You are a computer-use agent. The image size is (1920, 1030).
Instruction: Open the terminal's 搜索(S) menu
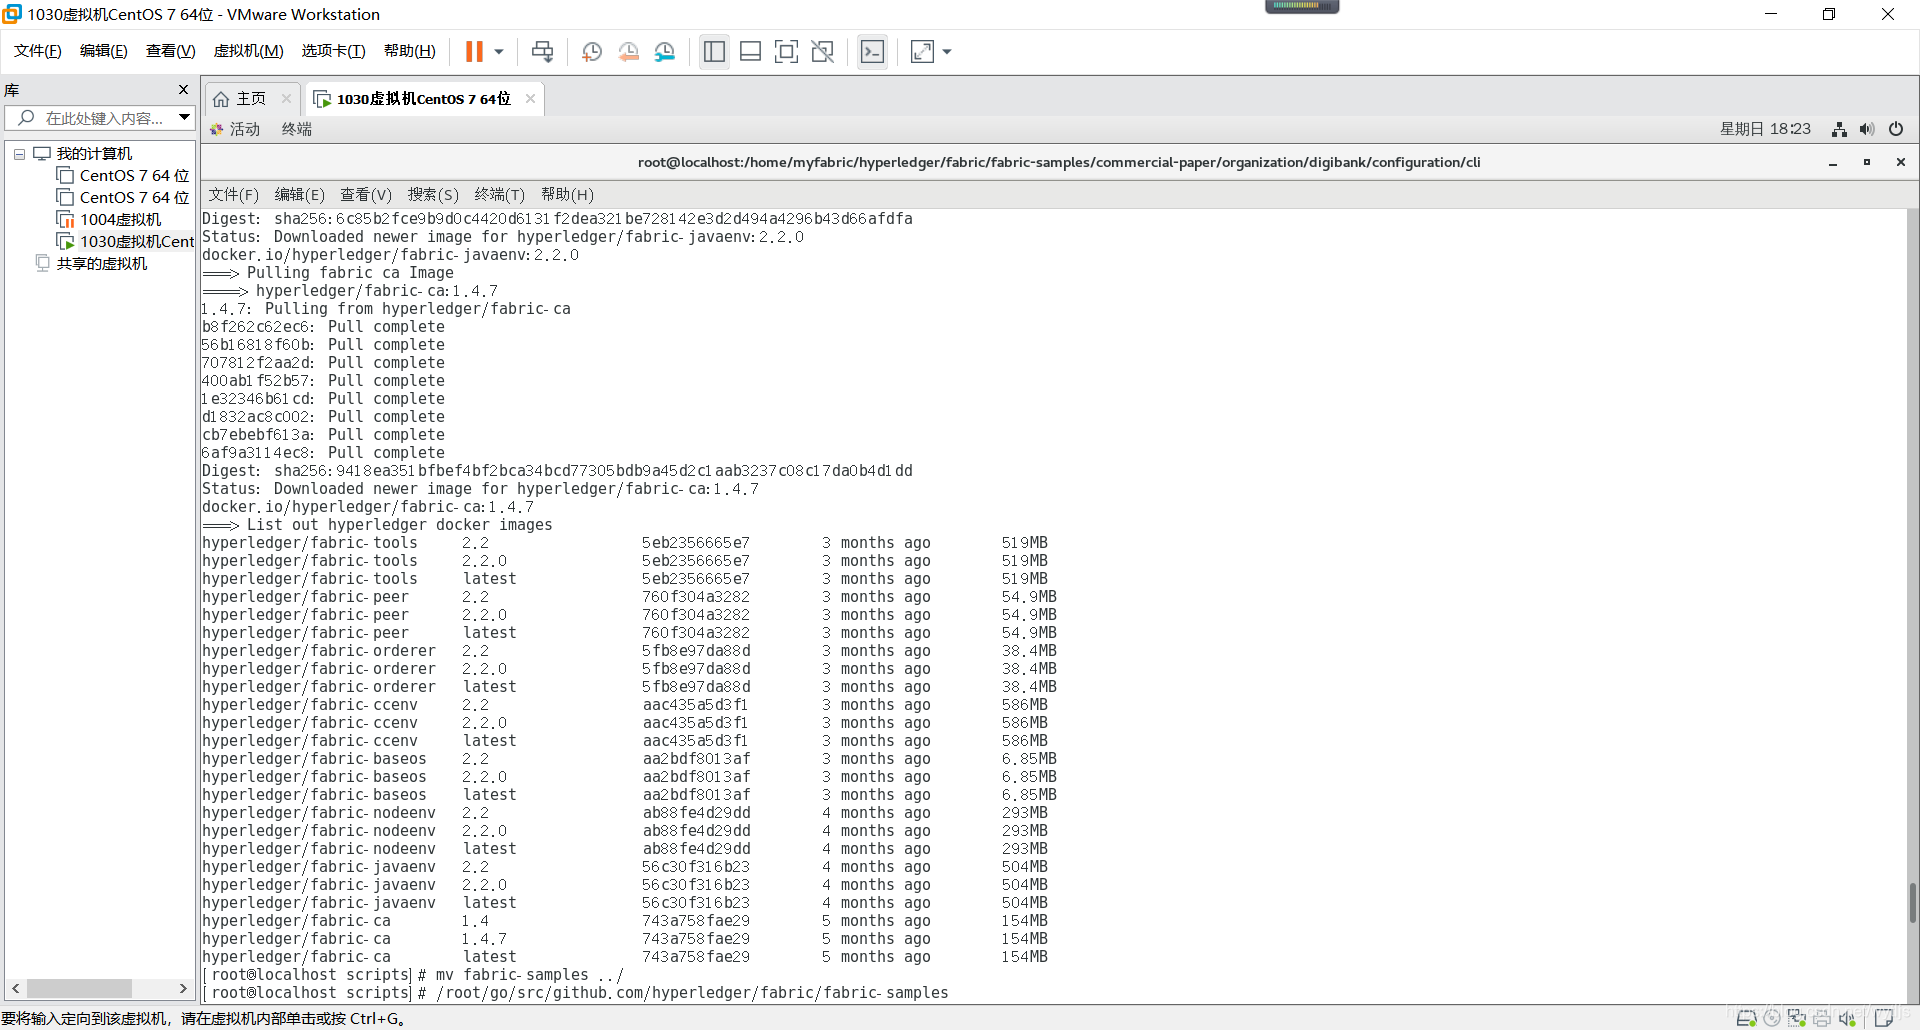pos(433,194)
